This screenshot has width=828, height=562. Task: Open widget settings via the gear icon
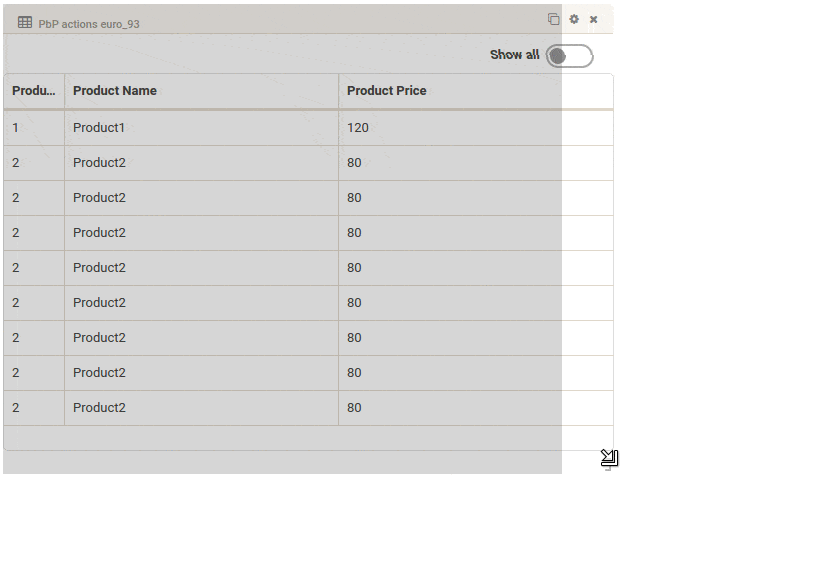pyautogui.click(x=574, y=19)
